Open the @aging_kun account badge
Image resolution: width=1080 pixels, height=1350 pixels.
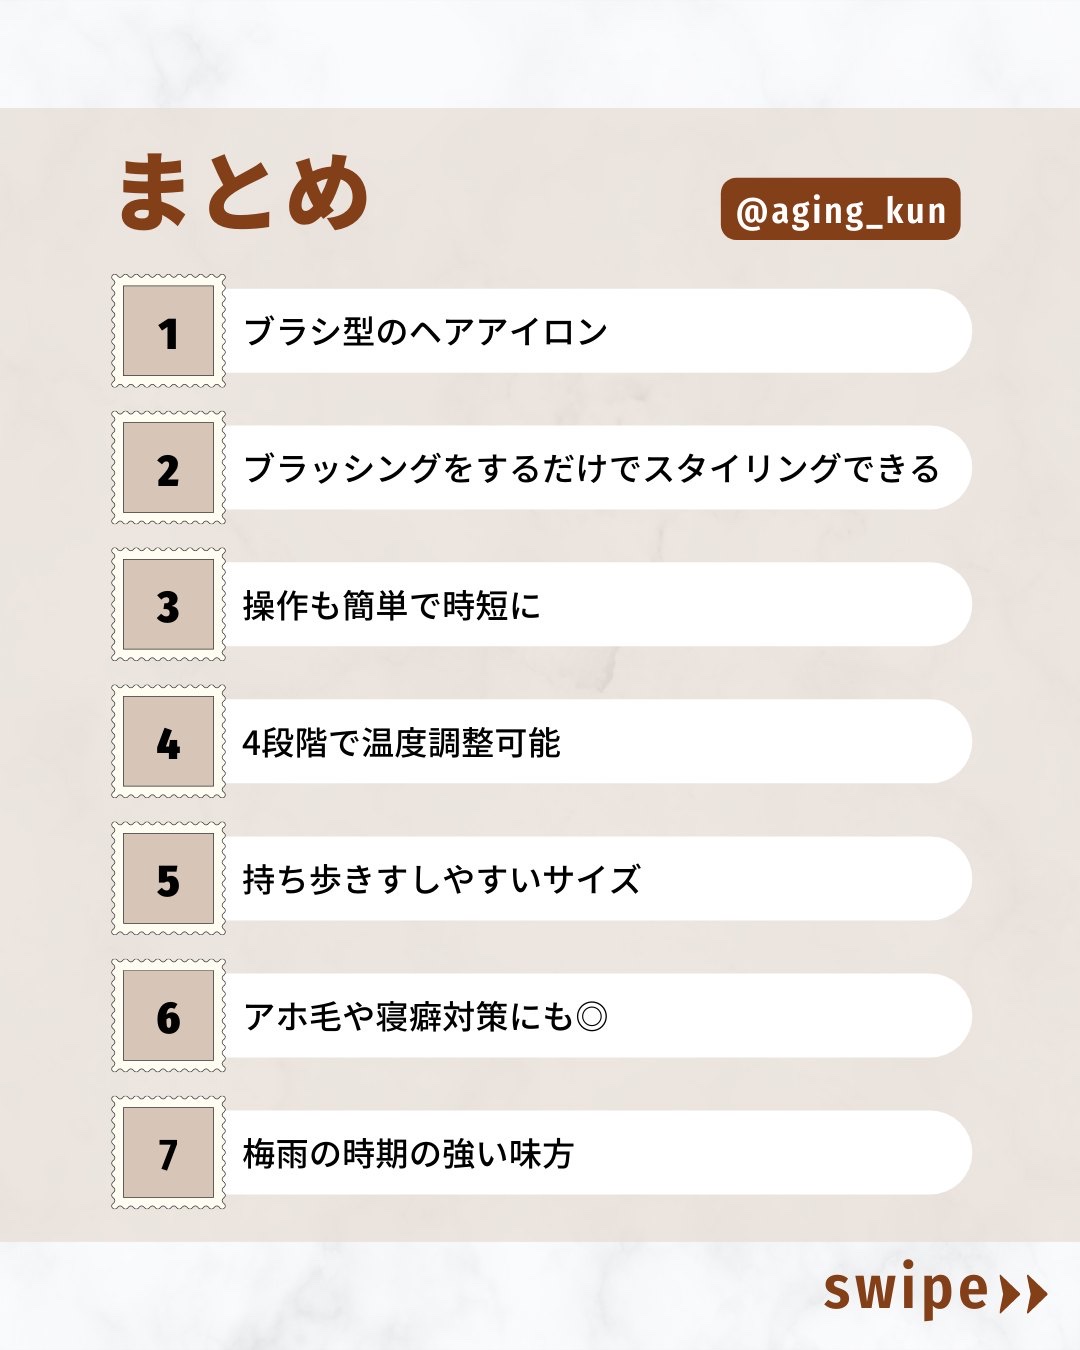(x=840, y=209)
